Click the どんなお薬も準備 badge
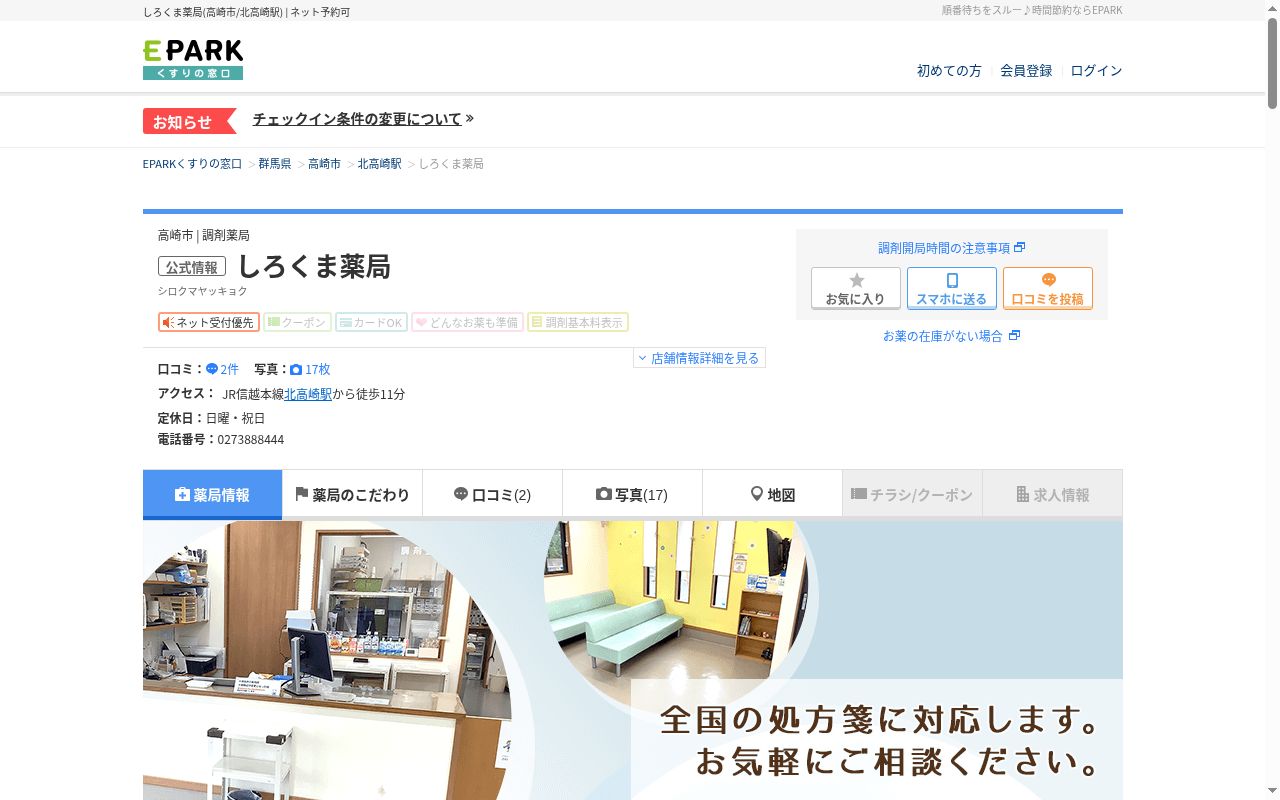Viewport: 1280px width, 800px height. point(467,322)
